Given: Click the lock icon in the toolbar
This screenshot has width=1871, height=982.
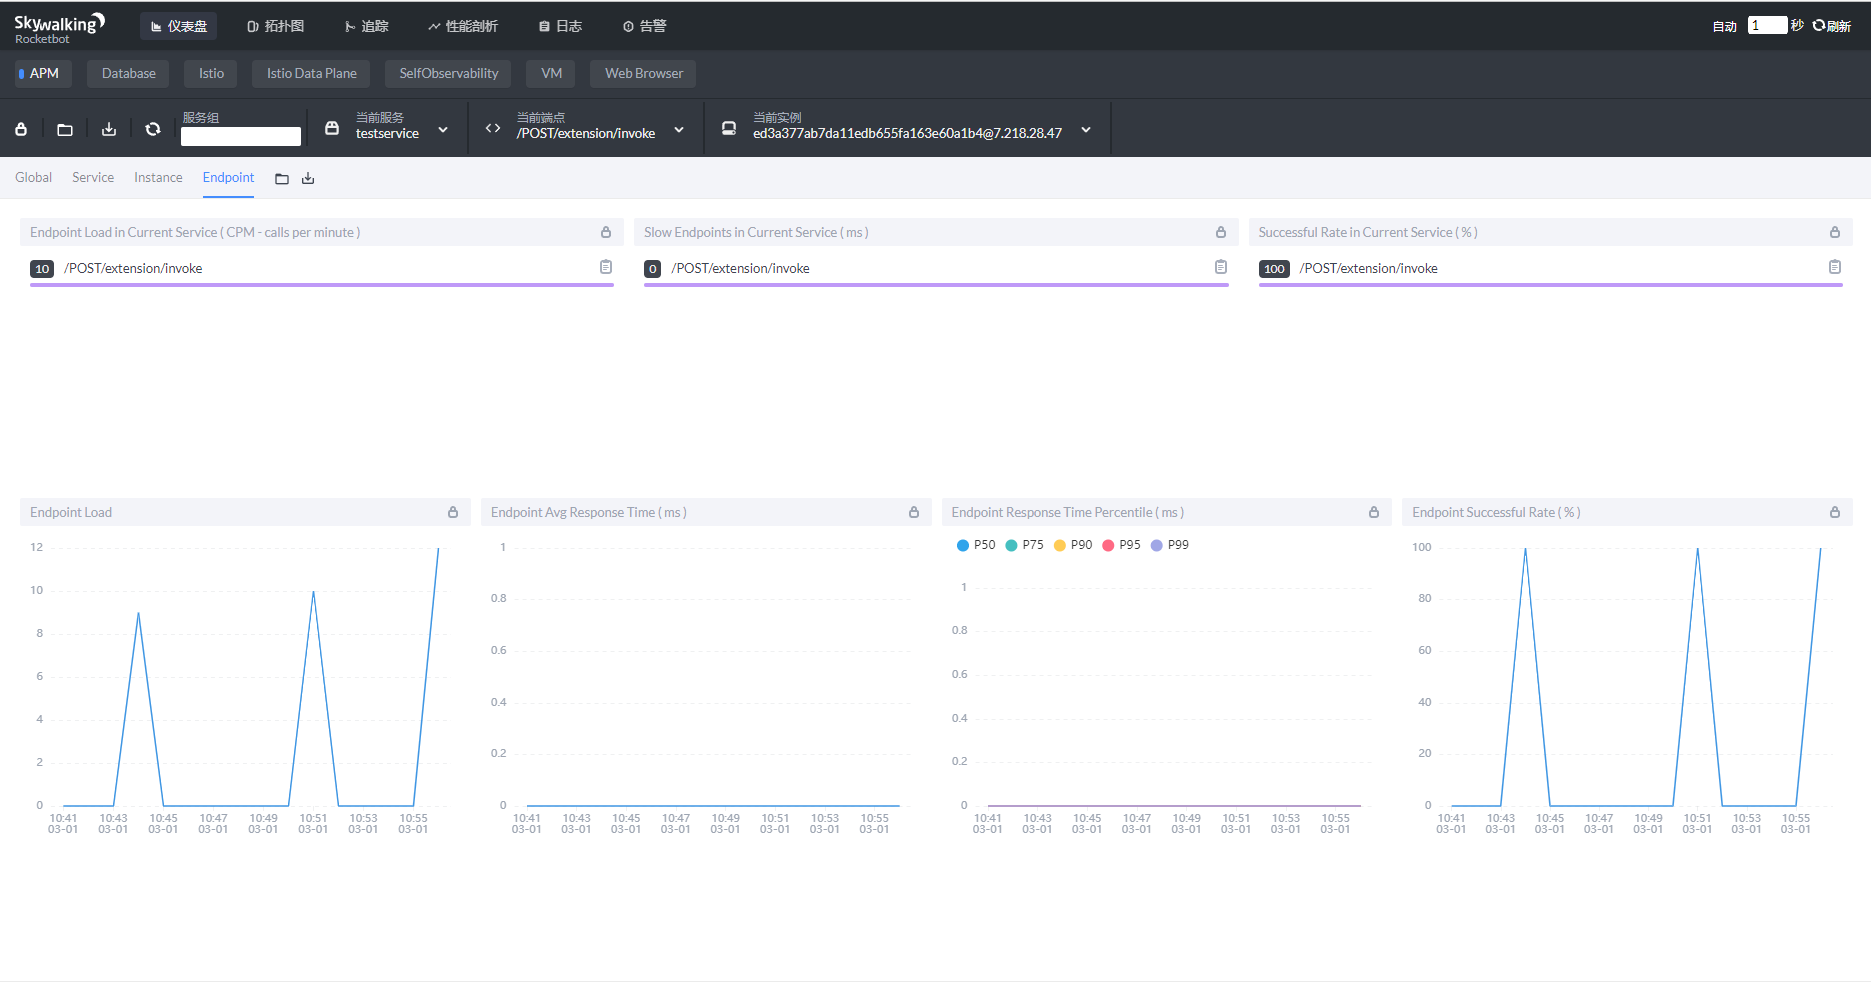Looking at the screenshot, I should point(21,129).
